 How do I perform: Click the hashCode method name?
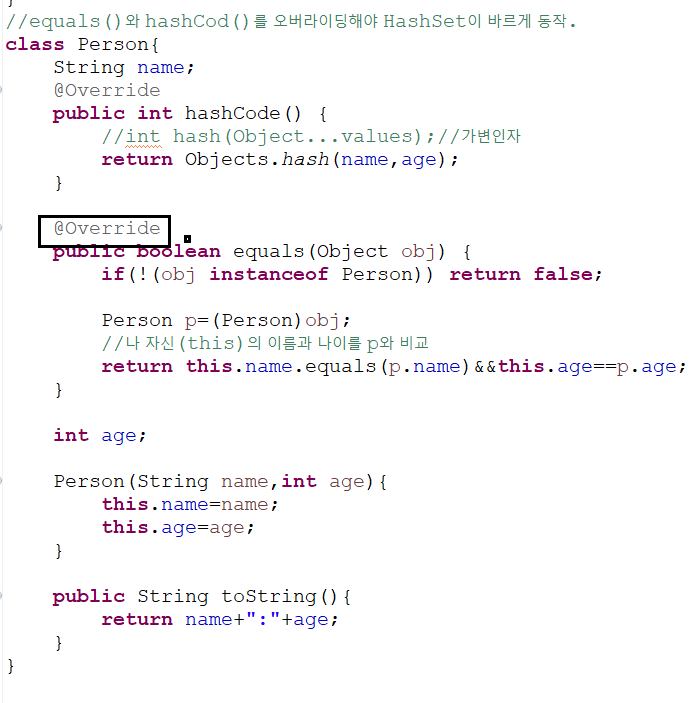click(232, 113)
